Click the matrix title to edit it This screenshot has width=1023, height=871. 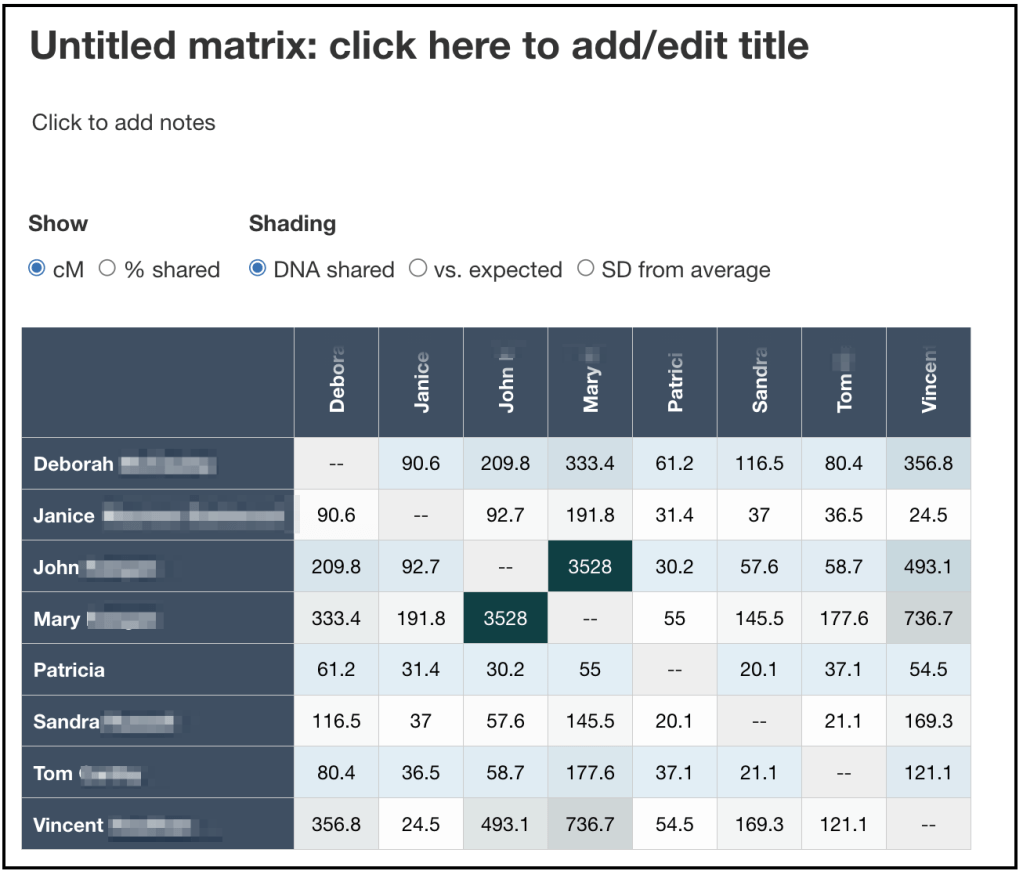419,45
